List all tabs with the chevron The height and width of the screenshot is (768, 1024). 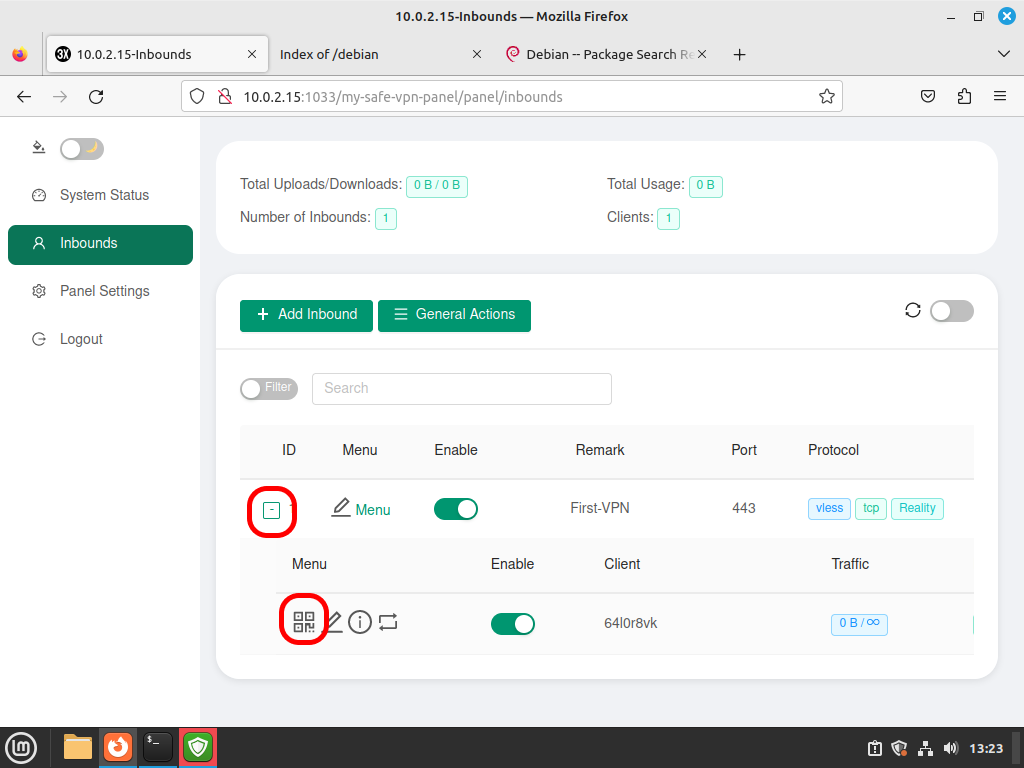coord(1004,54)
